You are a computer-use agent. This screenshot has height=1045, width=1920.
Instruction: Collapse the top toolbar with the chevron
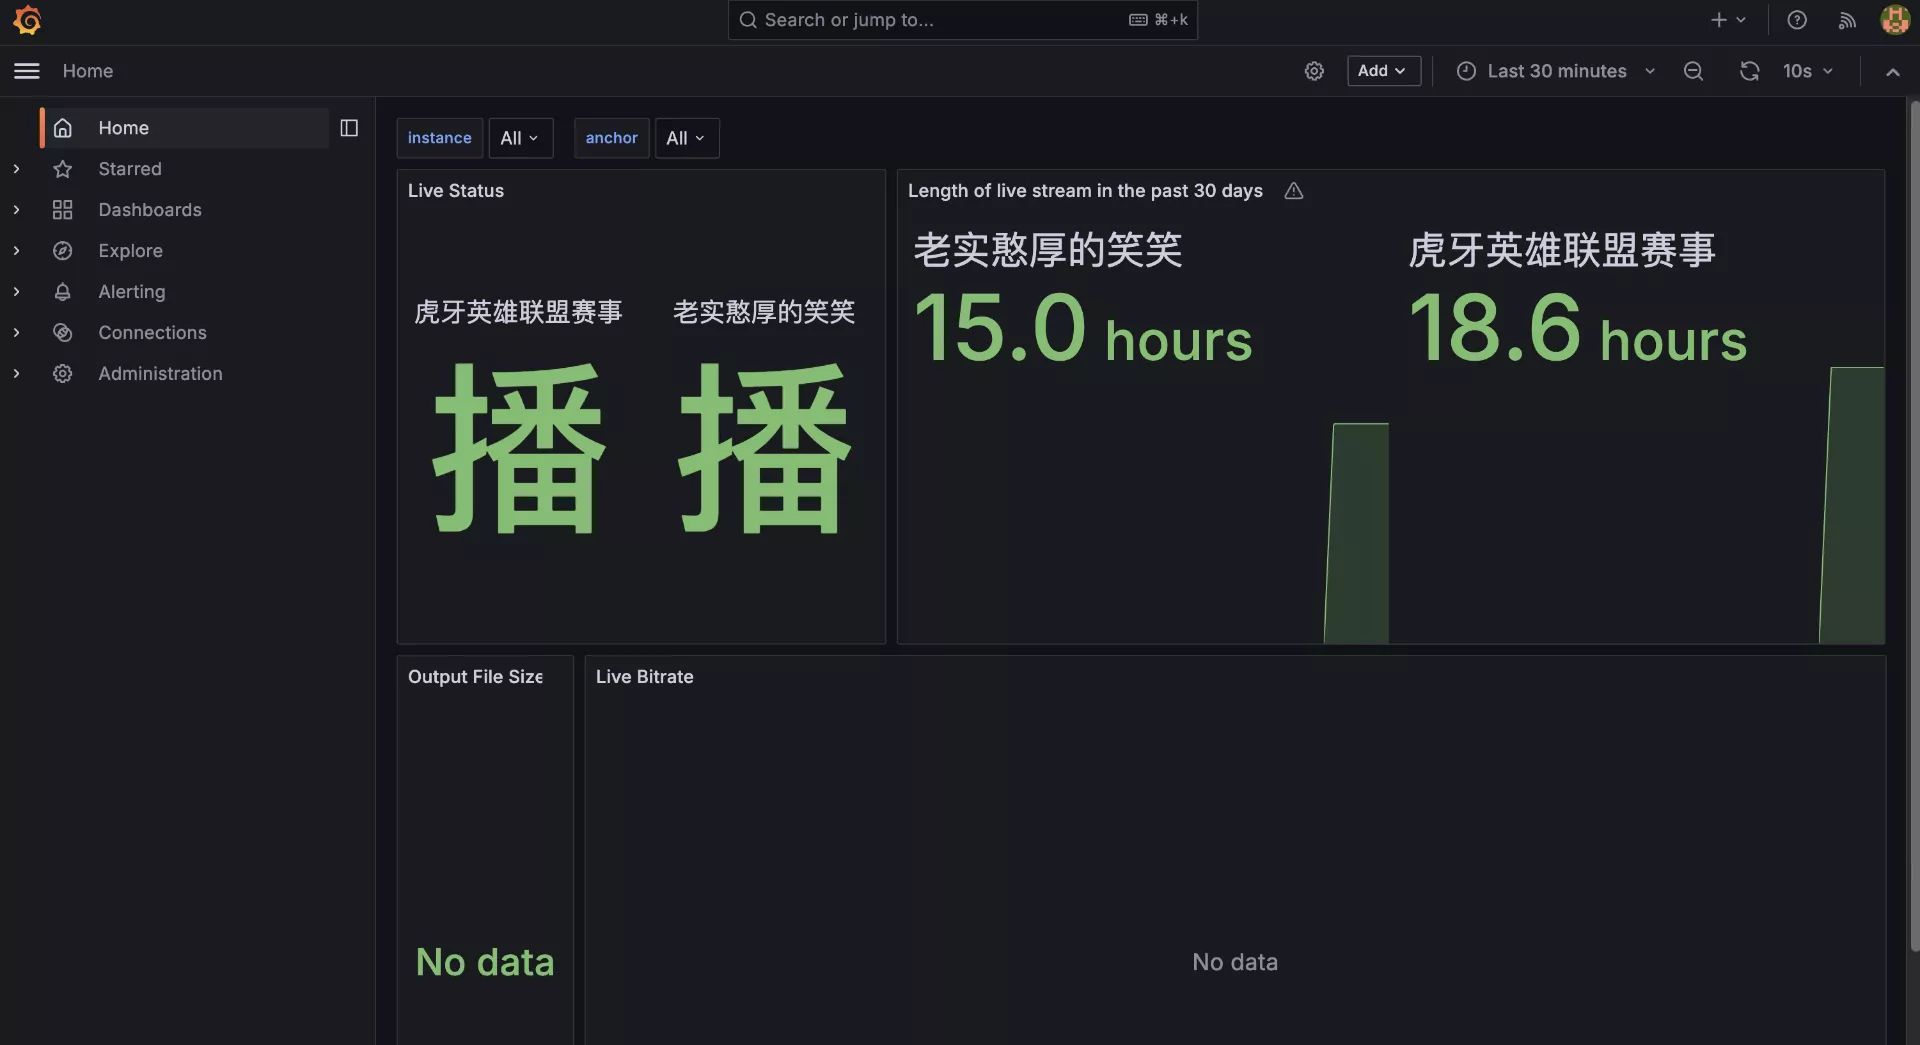[1892, 72]
